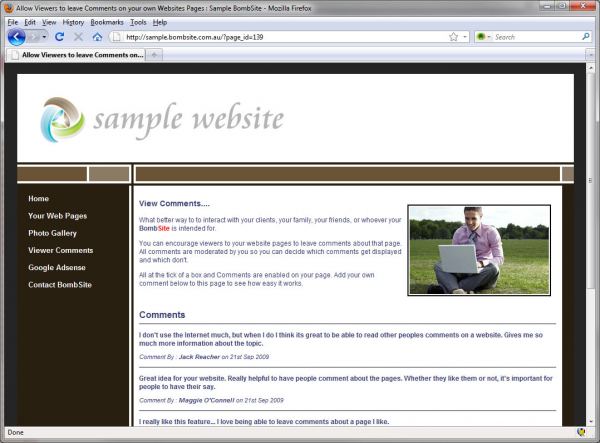This screenshot has width=600, height=443.
Task: Click the search magnifier icon
Action: click(x=586, y=36)
